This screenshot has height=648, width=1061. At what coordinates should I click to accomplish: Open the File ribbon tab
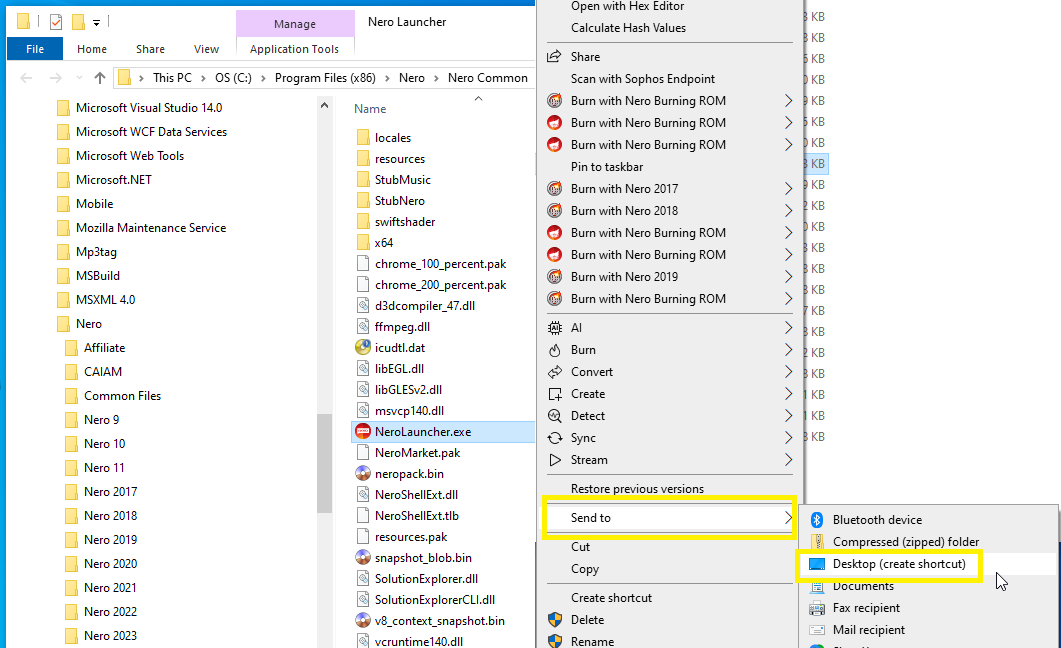35,49
